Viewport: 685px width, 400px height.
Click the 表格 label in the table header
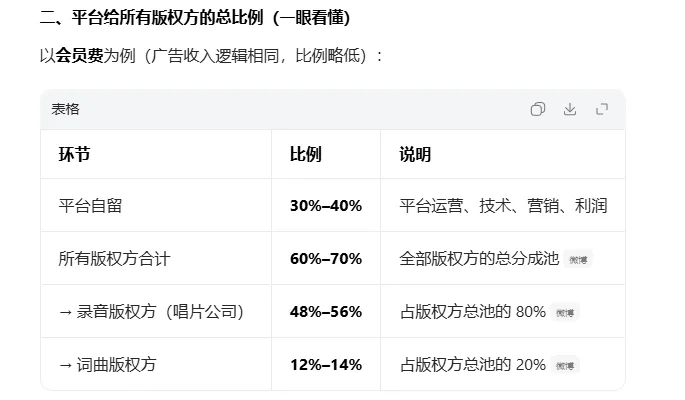coord(65,109)
